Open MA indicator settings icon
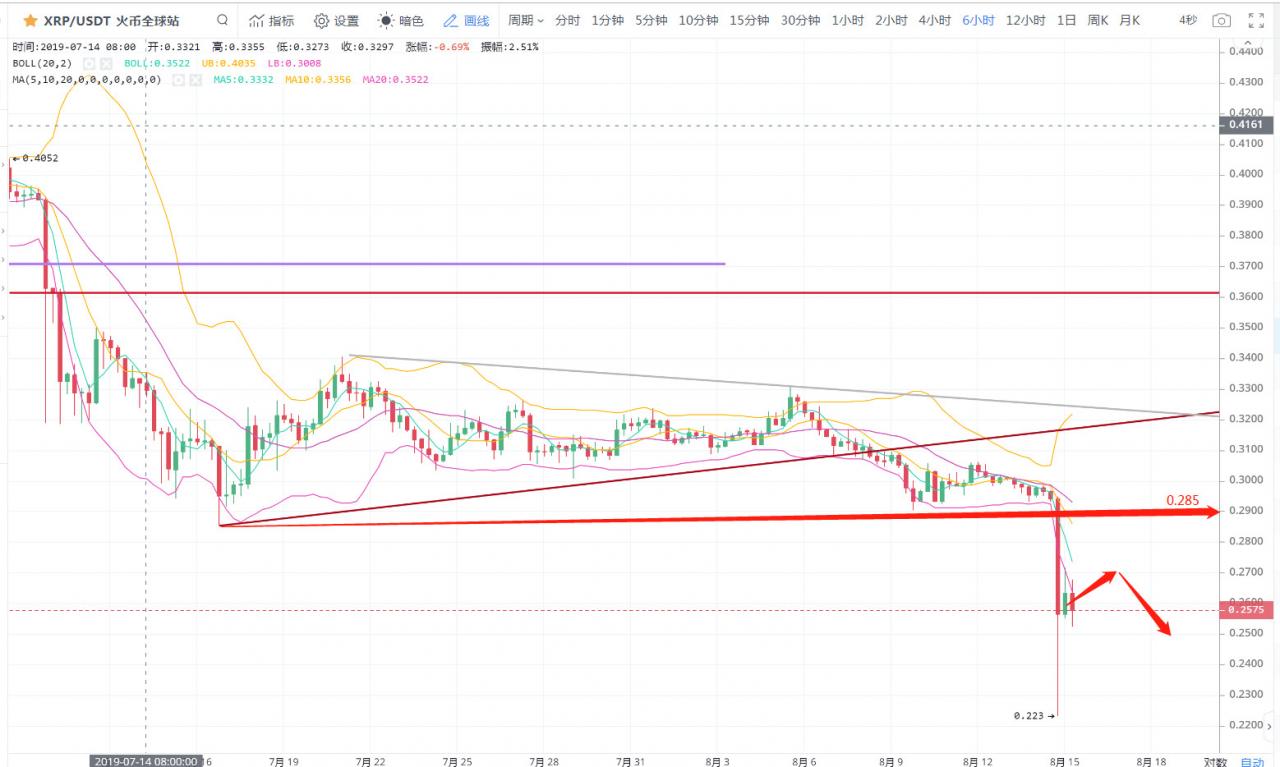This screenshot has width=1280, height=767. [178, 78]
